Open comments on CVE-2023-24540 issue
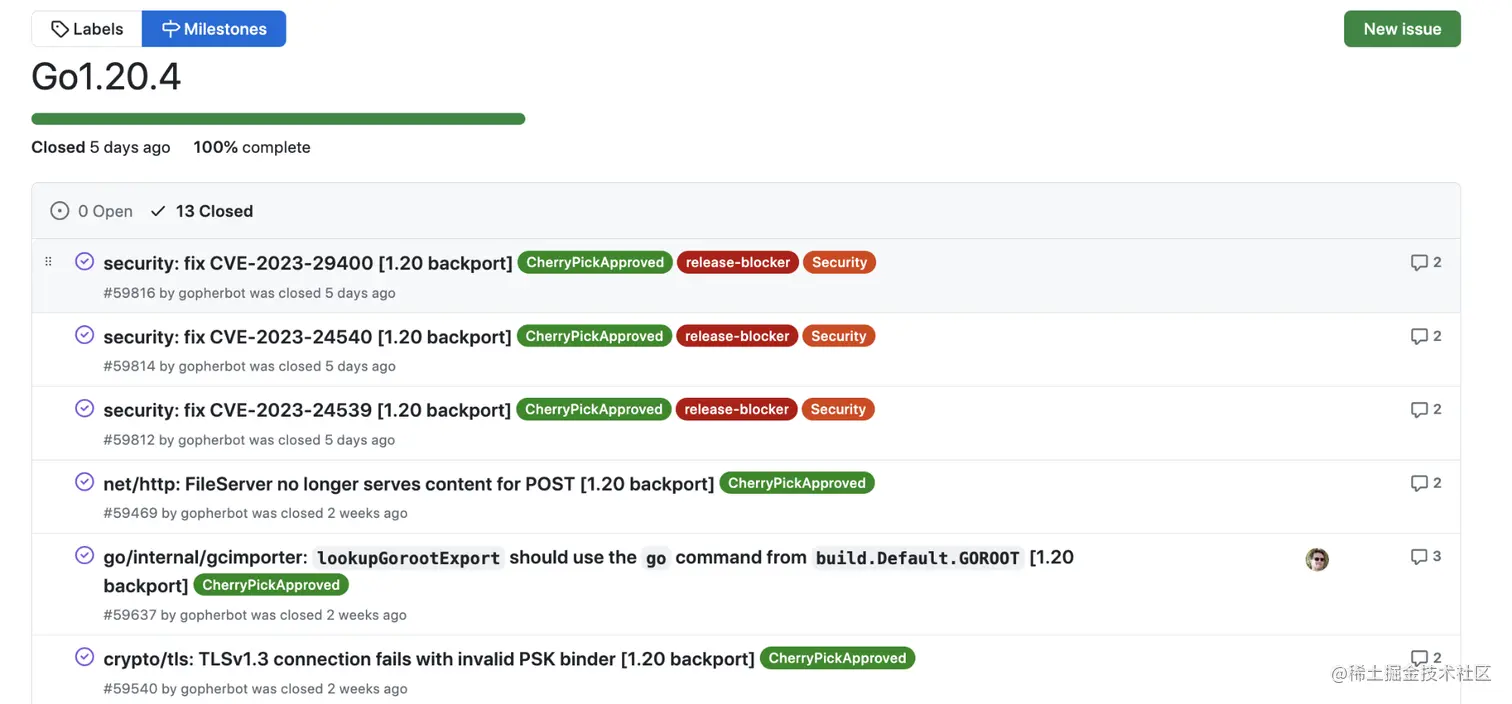This screenshot has height=704, width=1512. (x=1426, y=336)
